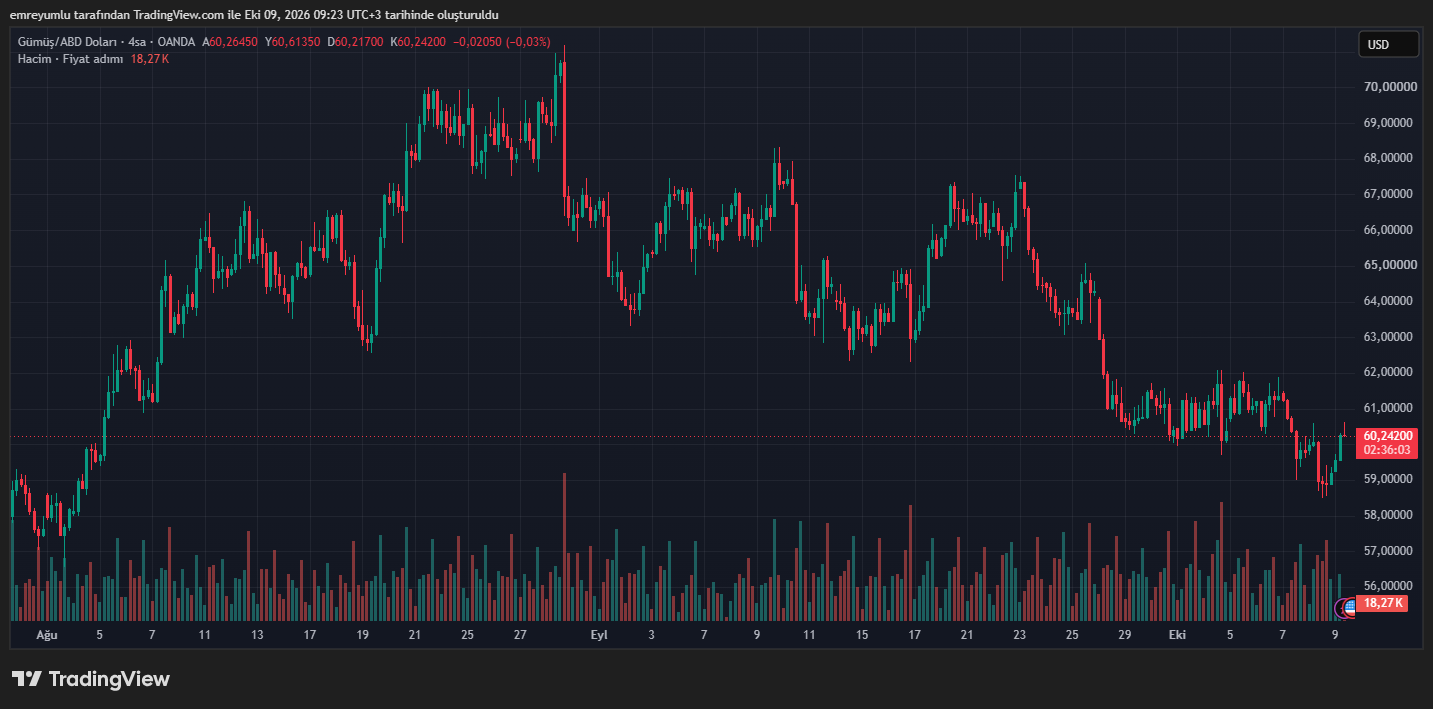Click the 57,00000 price axis label
This screenshot has height=709, width=1433.
(x=1391, y=551)
